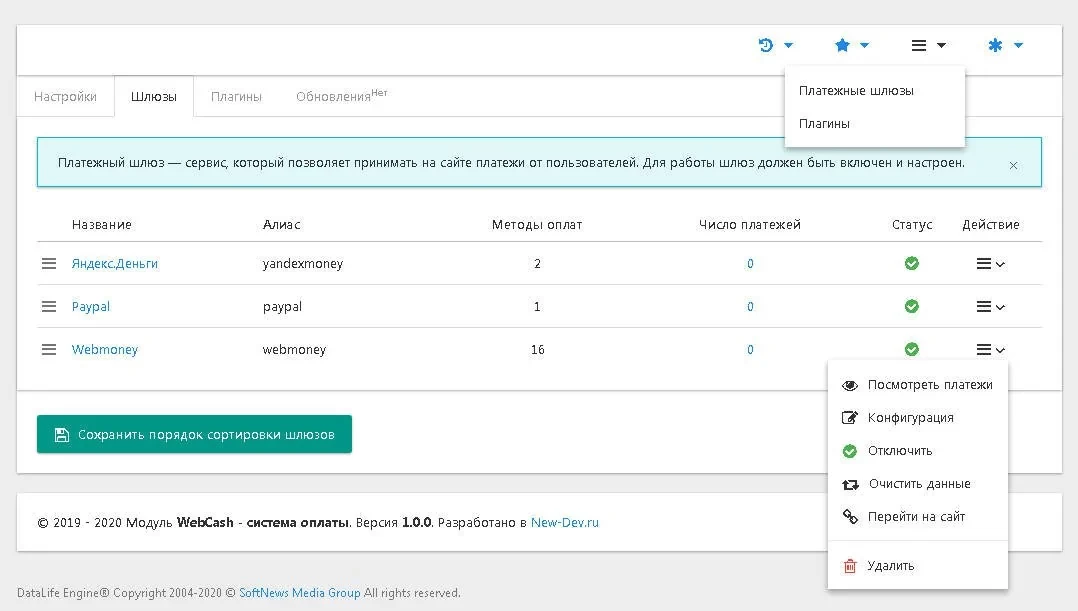Toggle green status check for Paypal
The height and width of the screenshot is (611, 1078).
tap(912, 306)
